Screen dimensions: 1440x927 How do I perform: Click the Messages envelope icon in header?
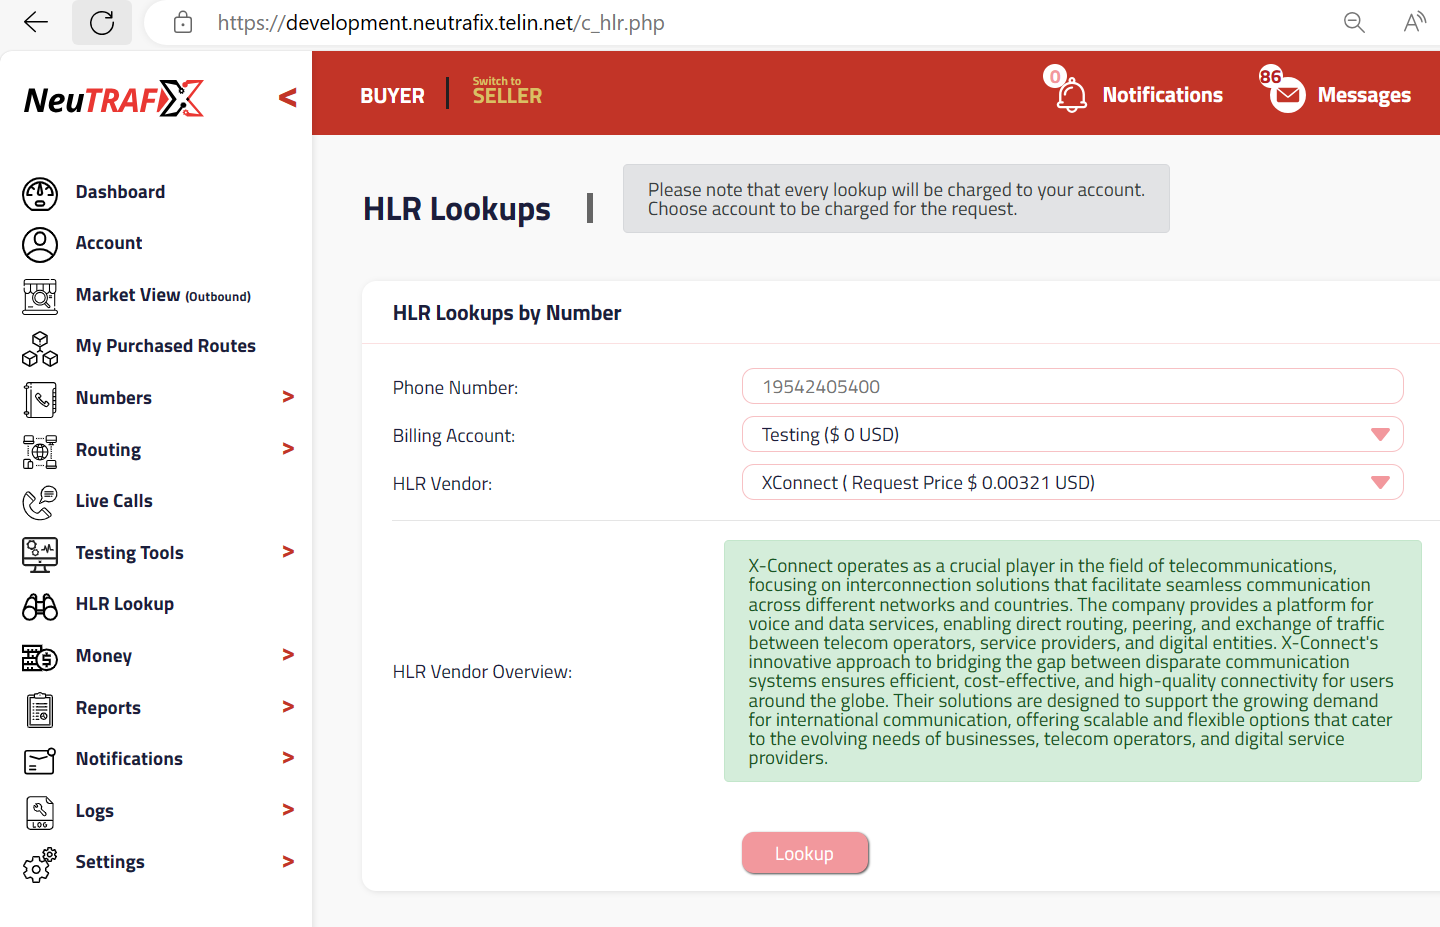point(1288,95)
